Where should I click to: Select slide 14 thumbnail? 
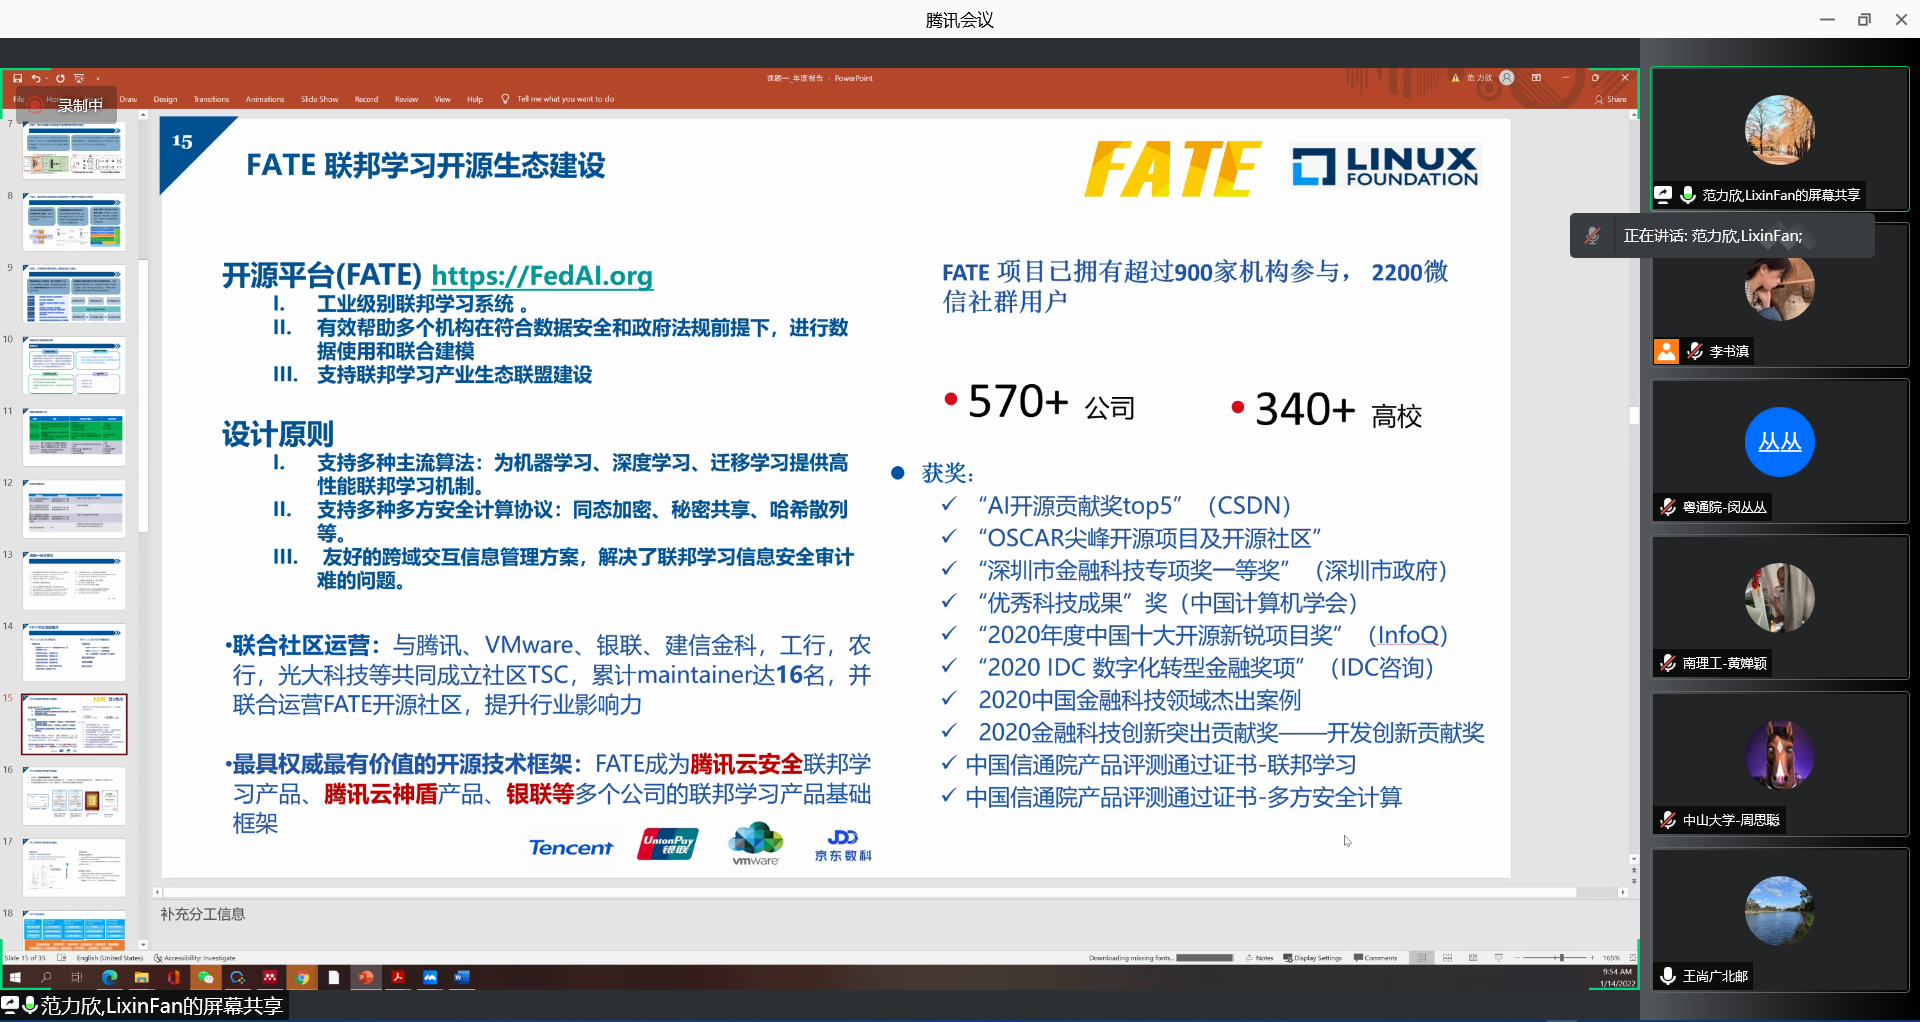pos(74,652)
